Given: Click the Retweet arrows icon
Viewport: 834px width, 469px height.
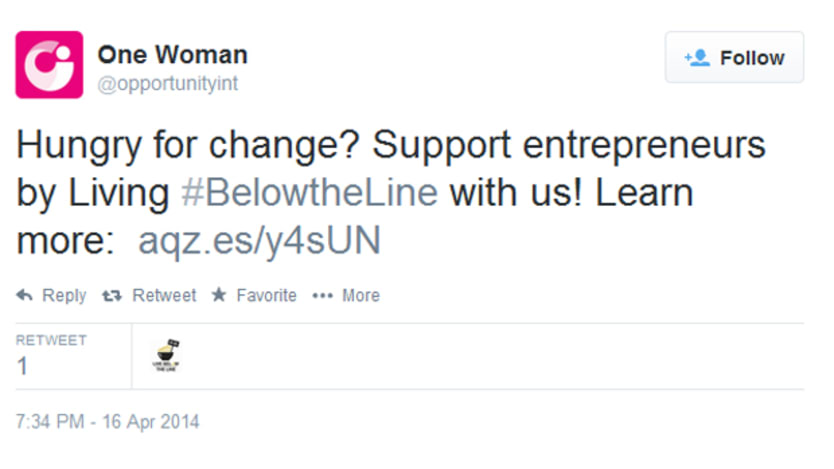Looking at the screenshot, I should point(112,296).
